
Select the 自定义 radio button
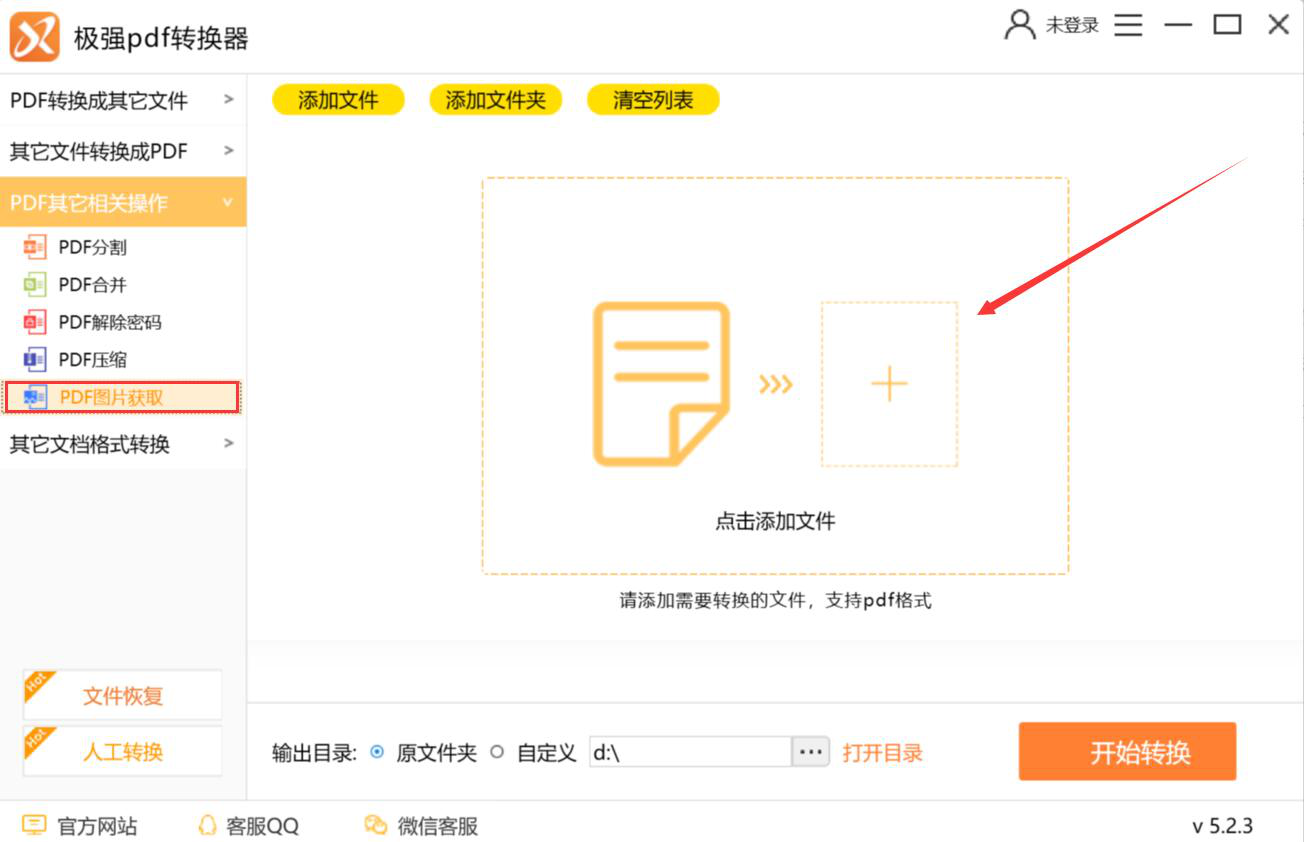coord(497,752)
